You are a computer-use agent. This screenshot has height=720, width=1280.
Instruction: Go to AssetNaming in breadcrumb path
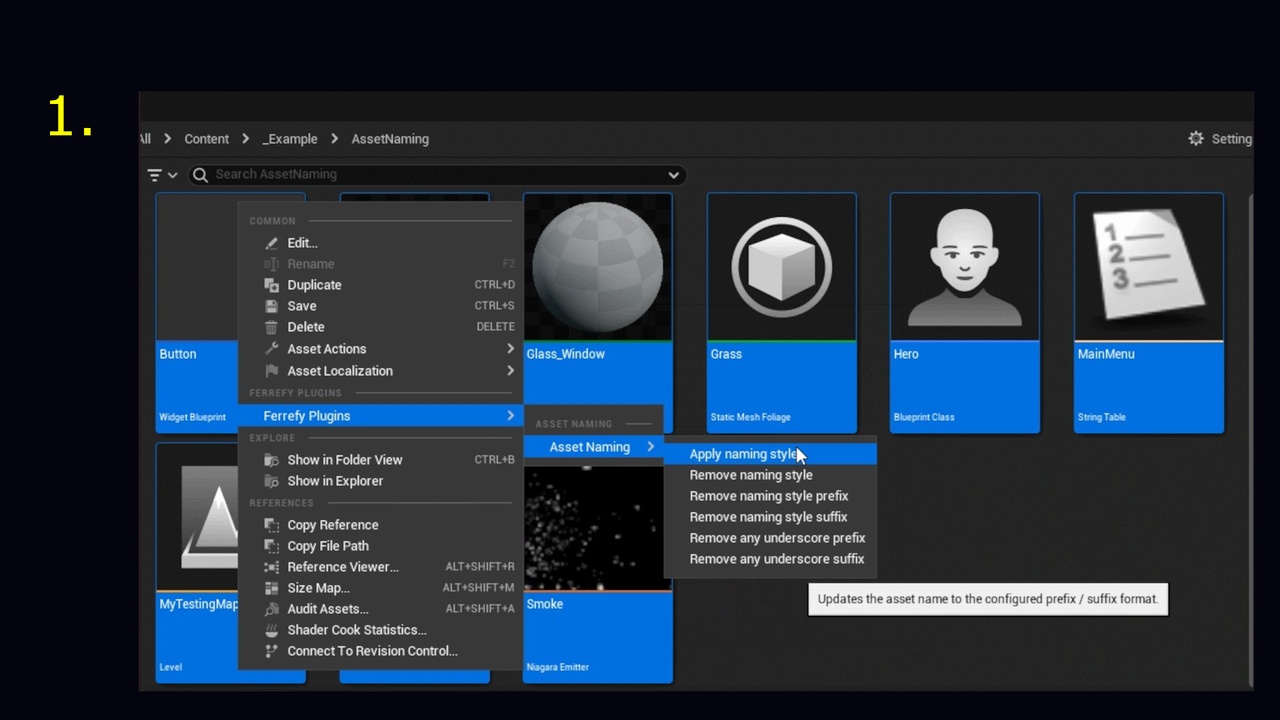pyautogui.click(x=390, y=139)
